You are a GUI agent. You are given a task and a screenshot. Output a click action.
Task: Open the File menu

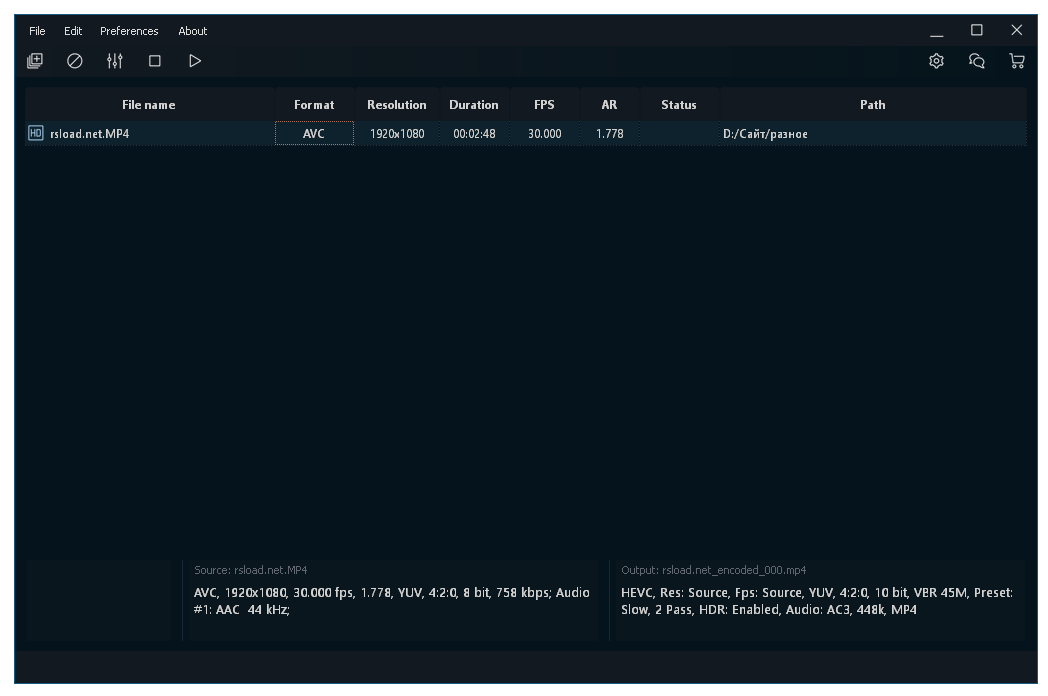click(x=37, y=31)
